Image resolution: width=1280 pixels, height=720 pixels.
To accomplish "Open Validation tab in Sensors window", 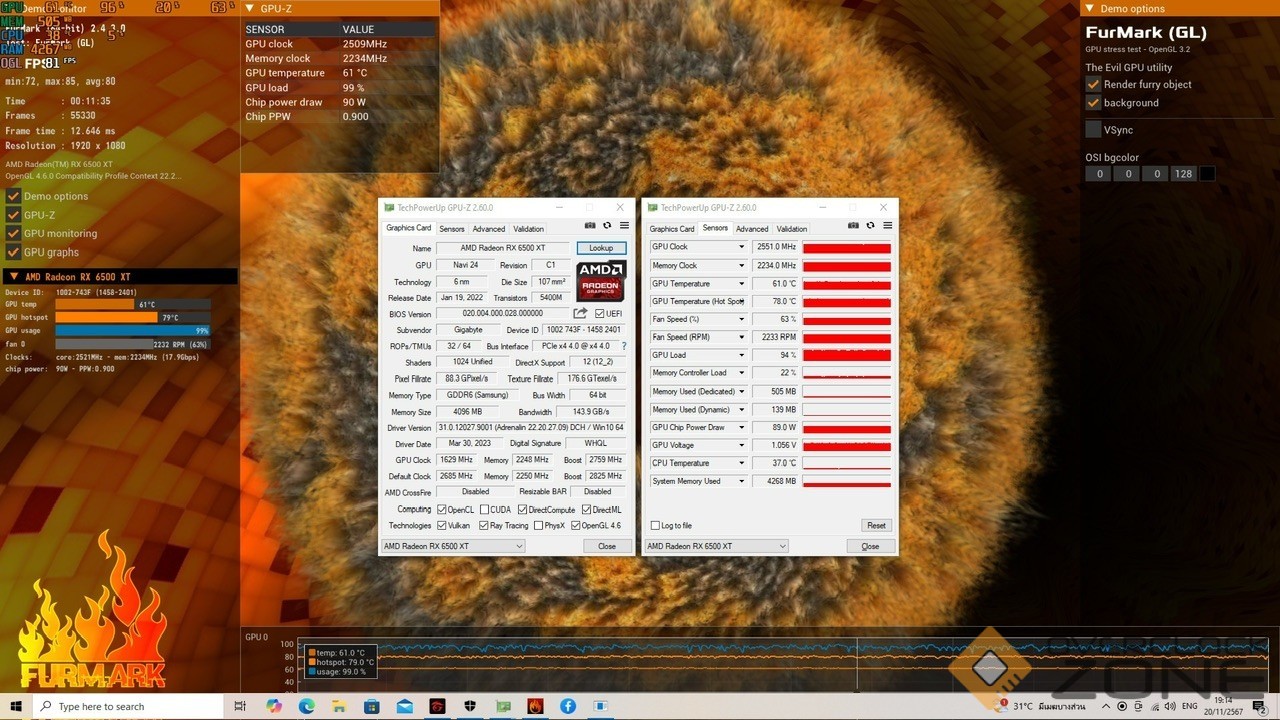I will 791,229.
